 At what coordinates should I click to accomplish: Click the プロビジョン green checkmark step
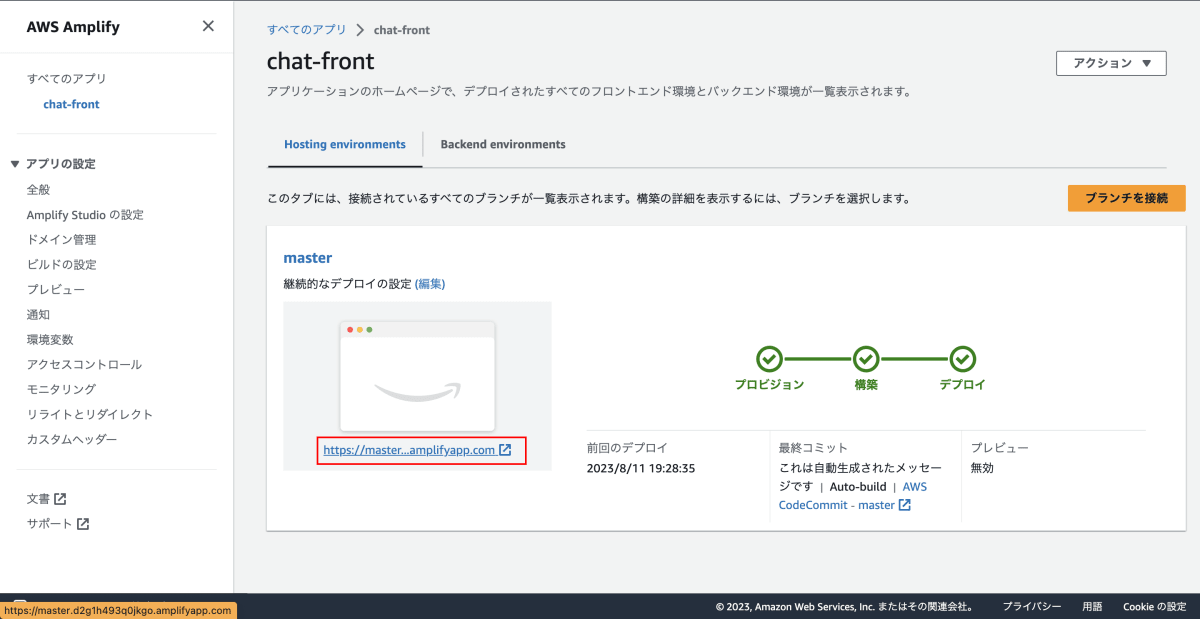click(769, 358)
